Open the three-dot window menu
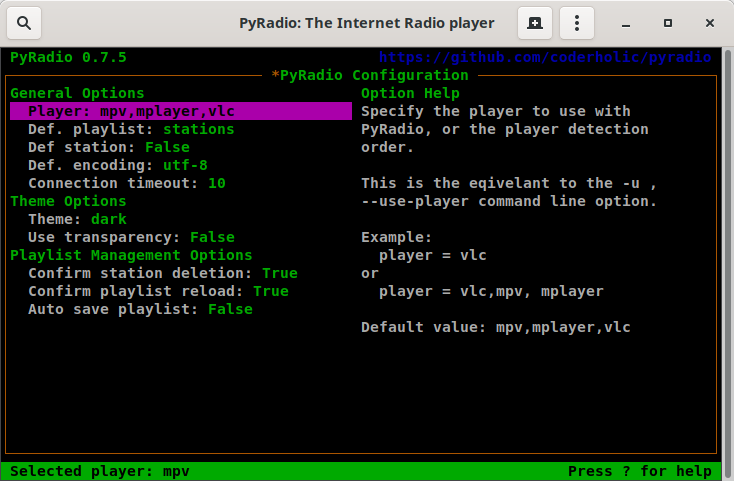This screenshot has width=734, height=481. [x=577, y=23]
